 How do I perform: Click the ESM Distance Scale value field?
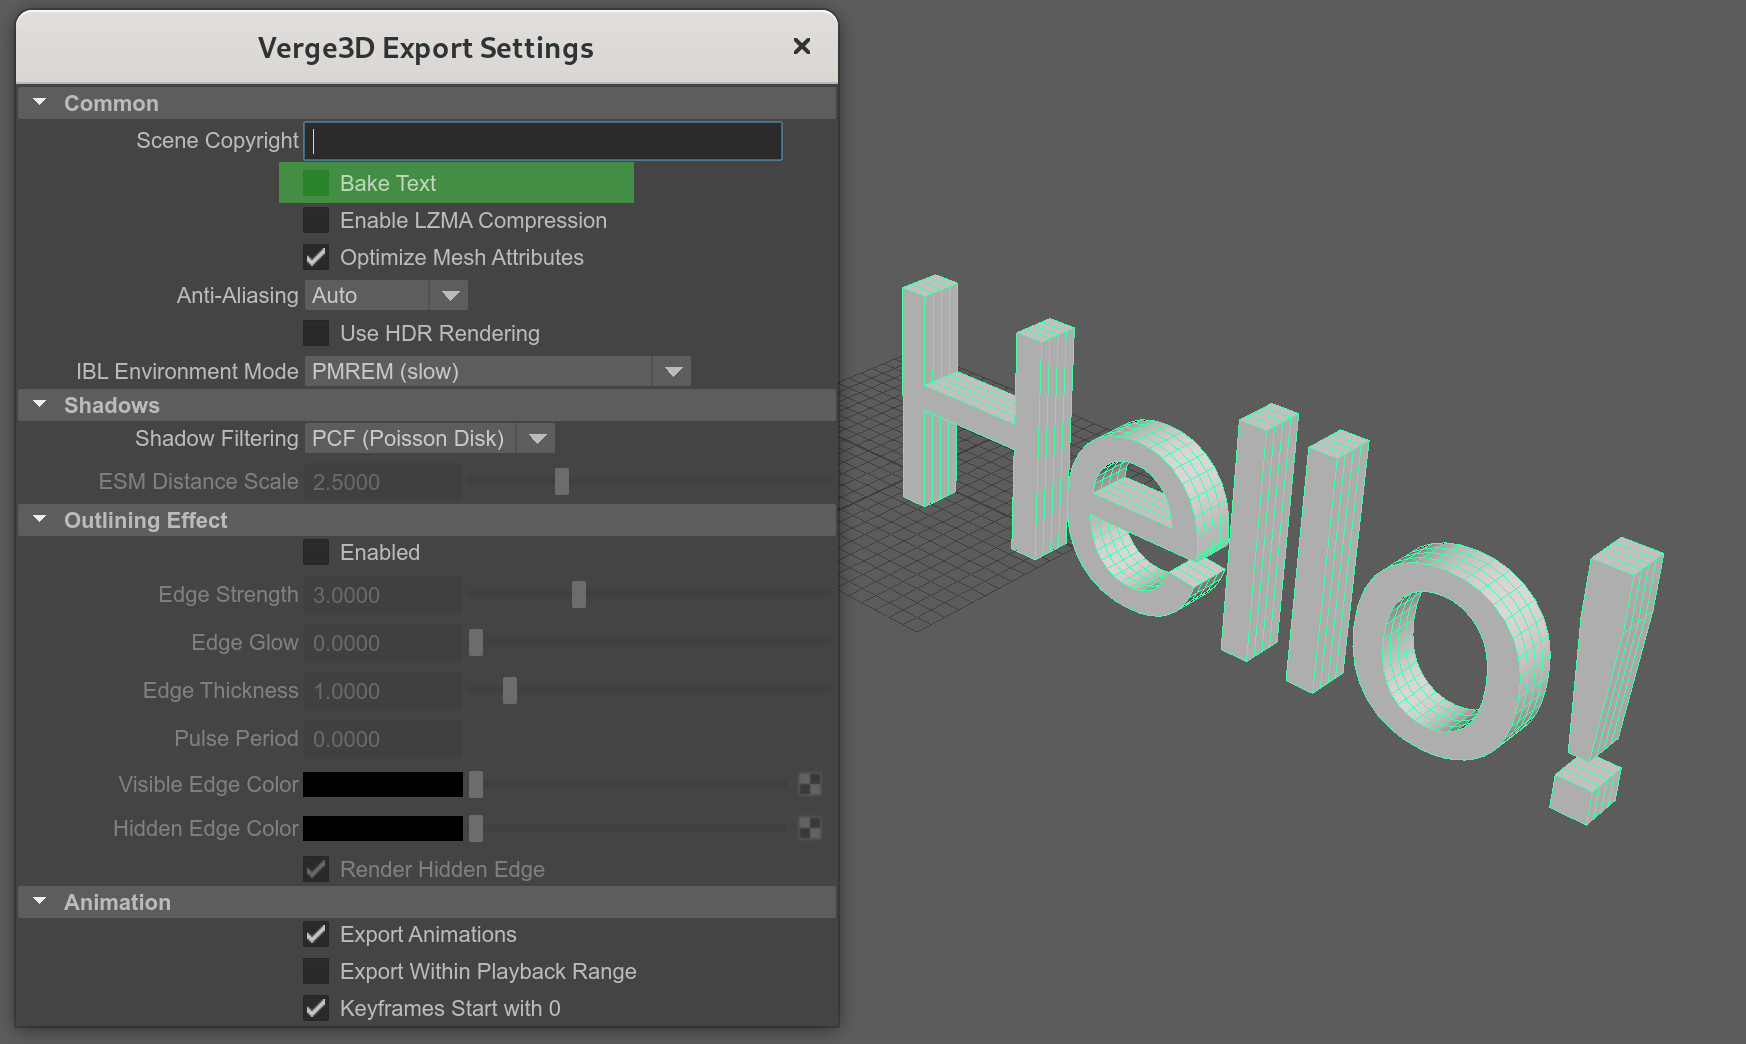(x=383, y=482)
